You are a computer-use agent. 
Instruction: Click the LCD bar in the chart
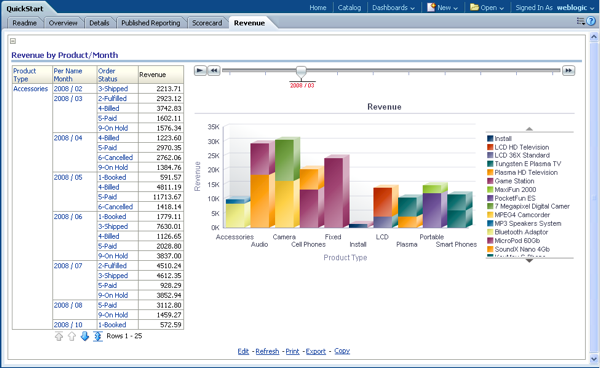(x=383, y=207)
